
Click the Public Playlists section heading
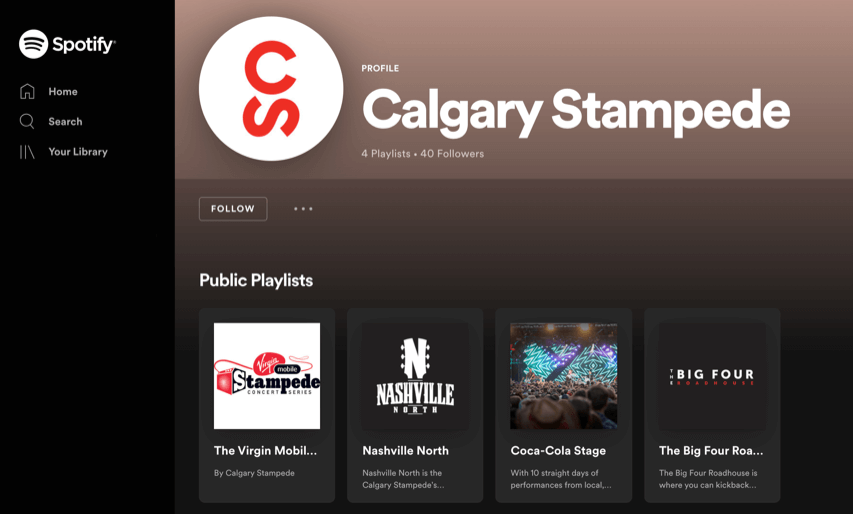(256, 281)
